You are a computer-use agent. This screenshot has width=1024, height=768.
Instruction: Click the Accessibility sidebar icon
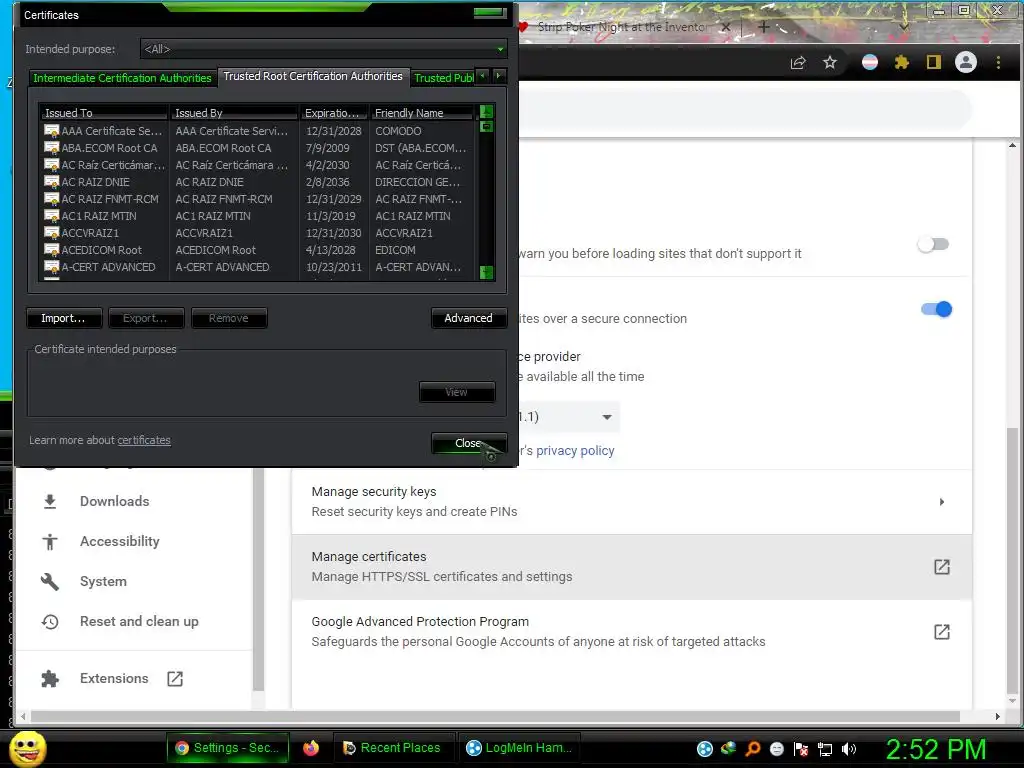point(50,541)
